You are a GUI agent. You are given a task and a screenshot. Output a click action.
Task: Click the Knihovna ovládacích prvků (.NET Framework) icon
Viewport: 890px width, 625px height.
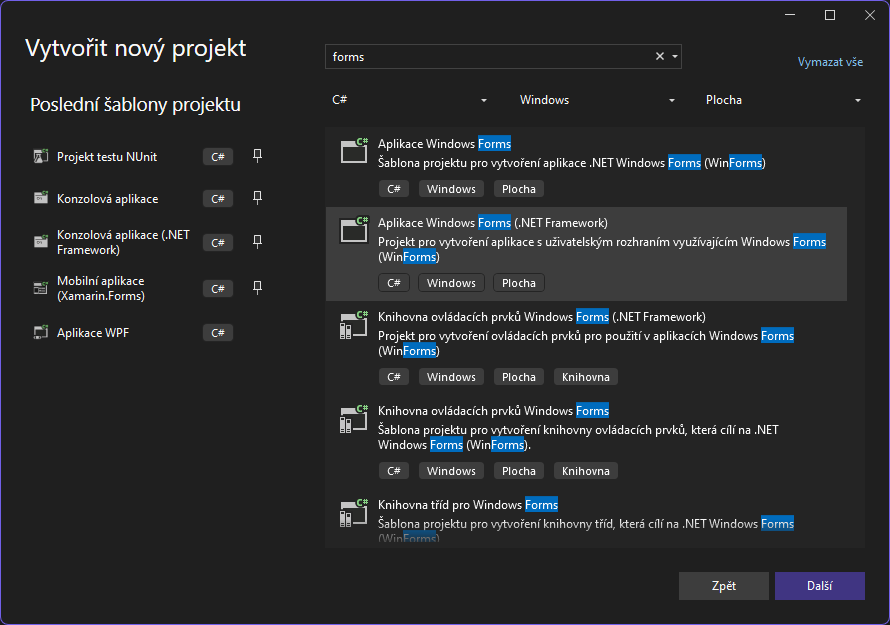[x=355, y=324]
